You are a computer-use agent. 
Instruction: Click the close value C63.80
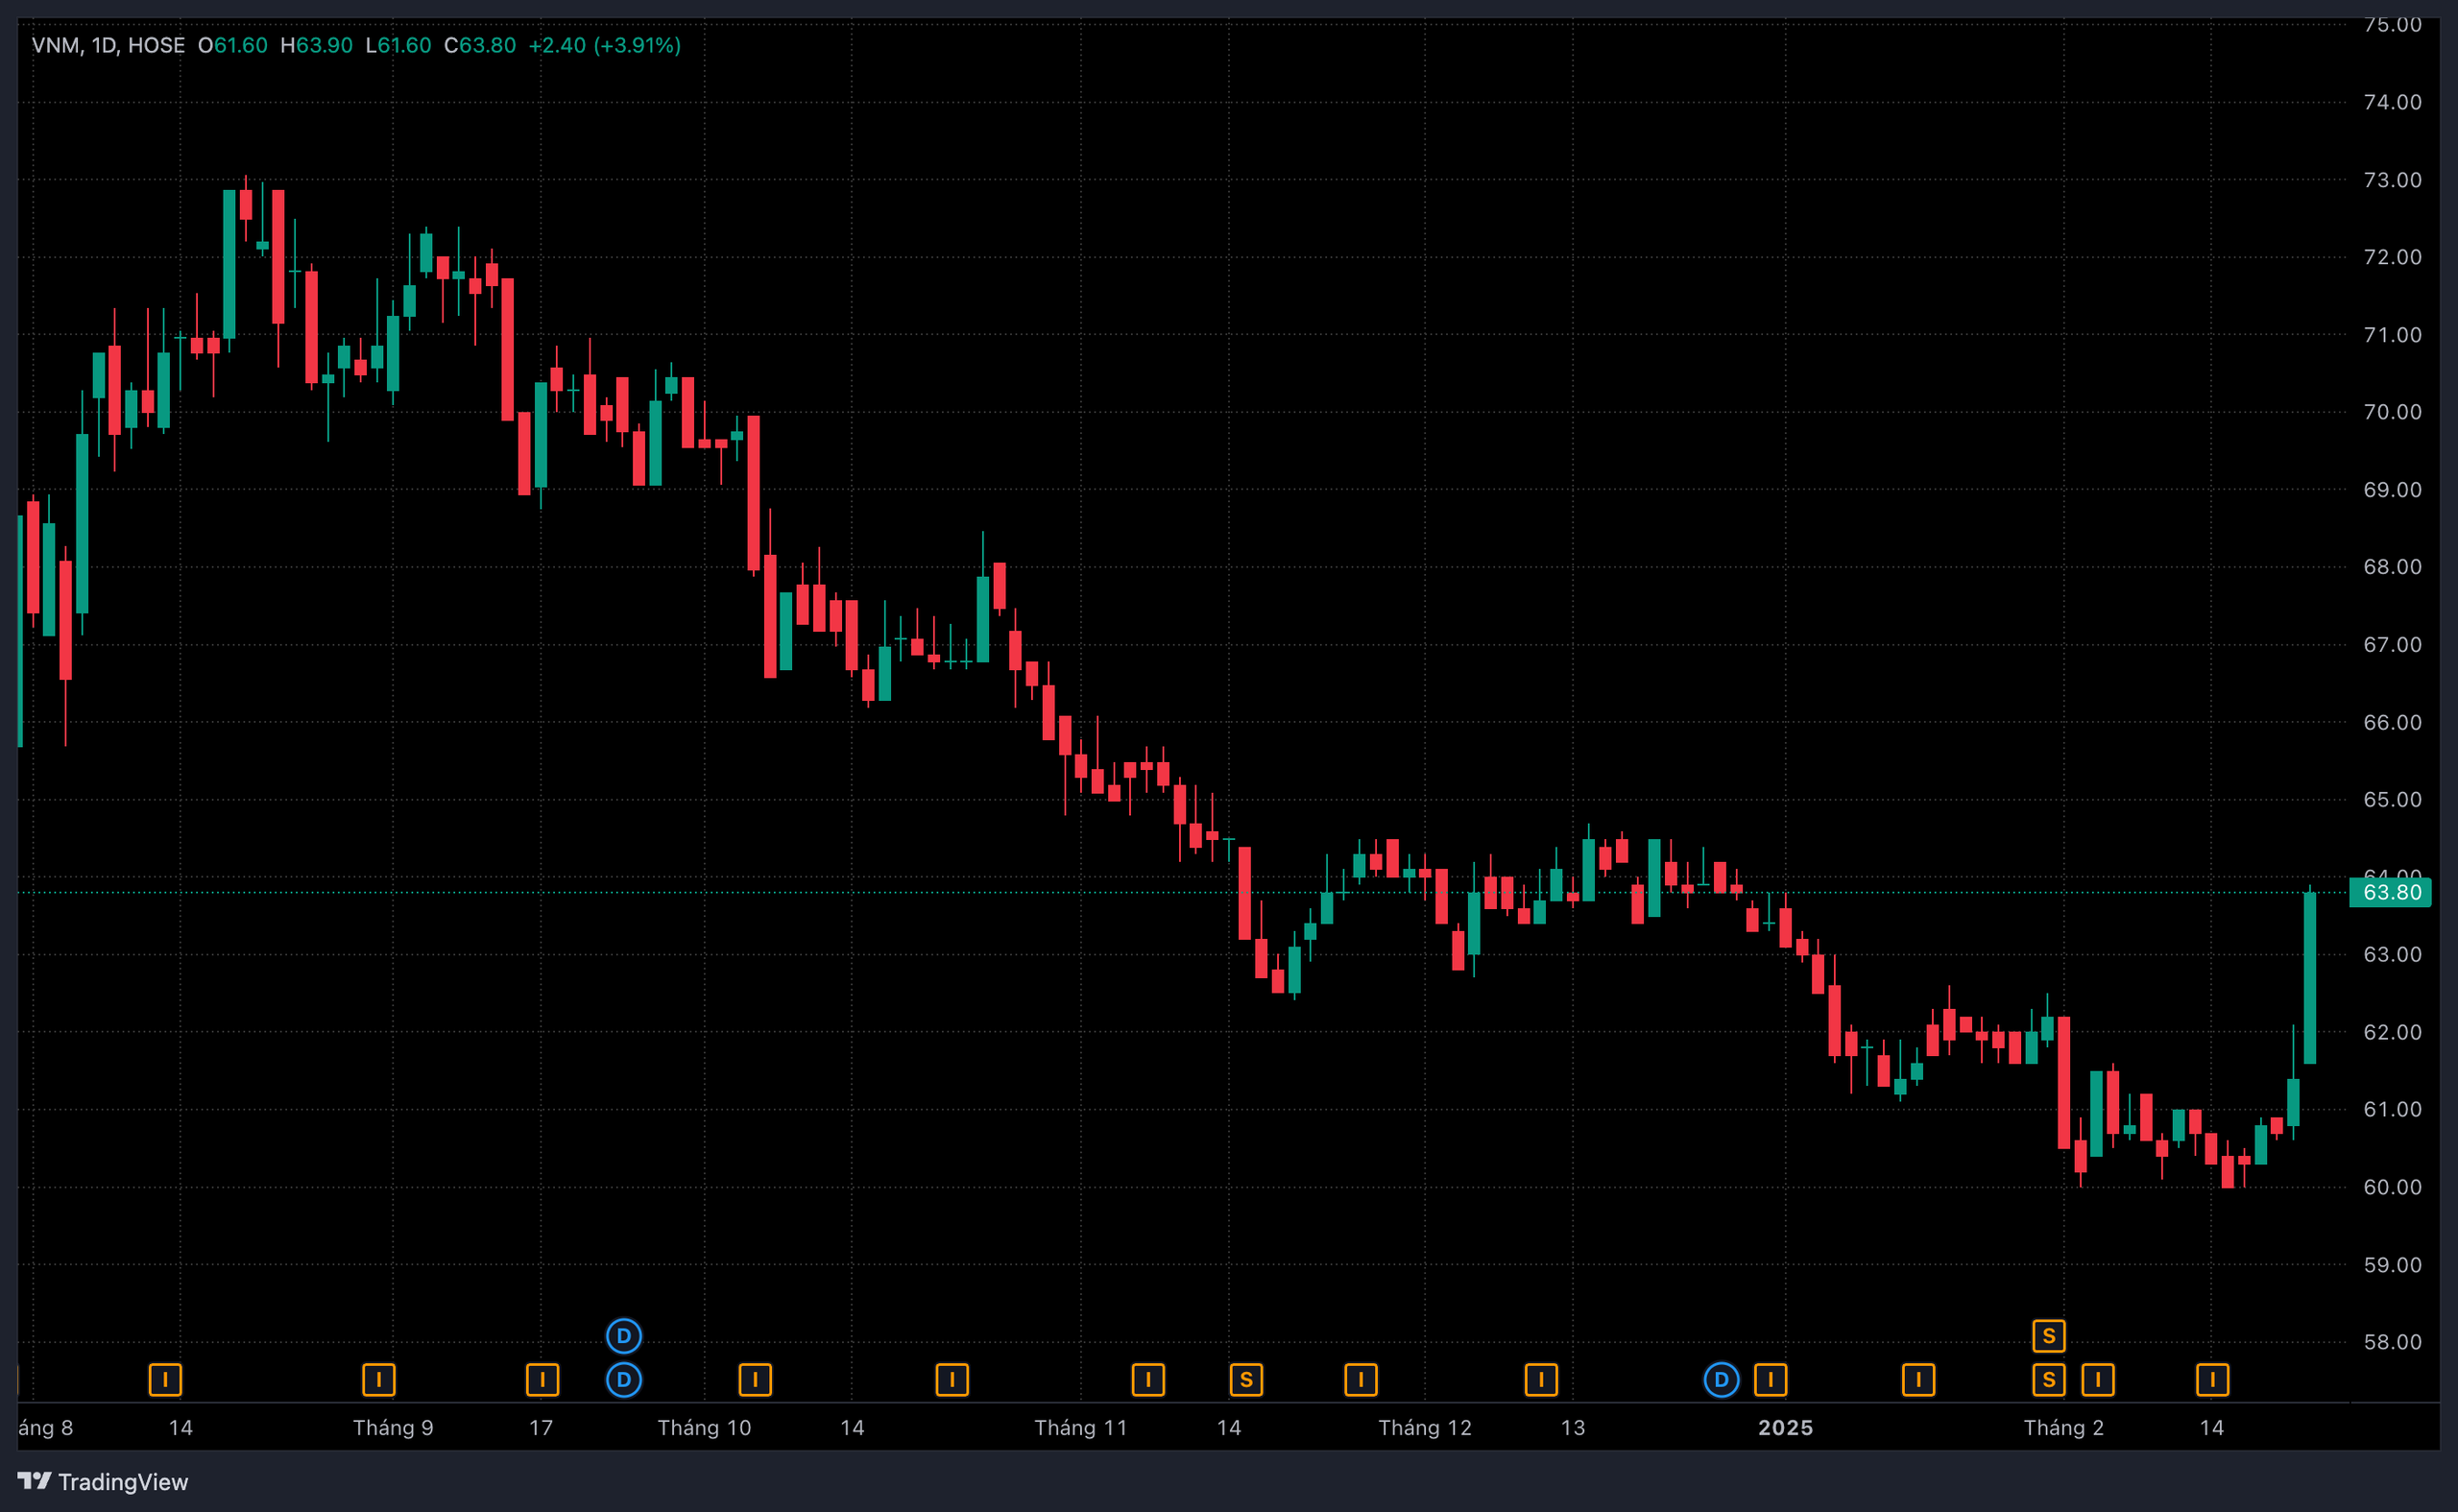(480, 45)
